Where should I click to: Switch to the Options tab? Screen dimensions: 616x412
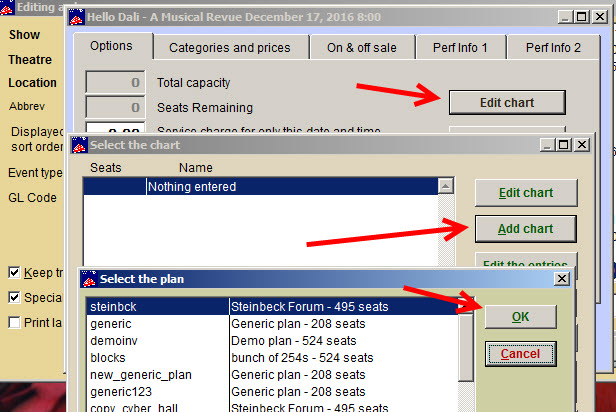(112, 46)
